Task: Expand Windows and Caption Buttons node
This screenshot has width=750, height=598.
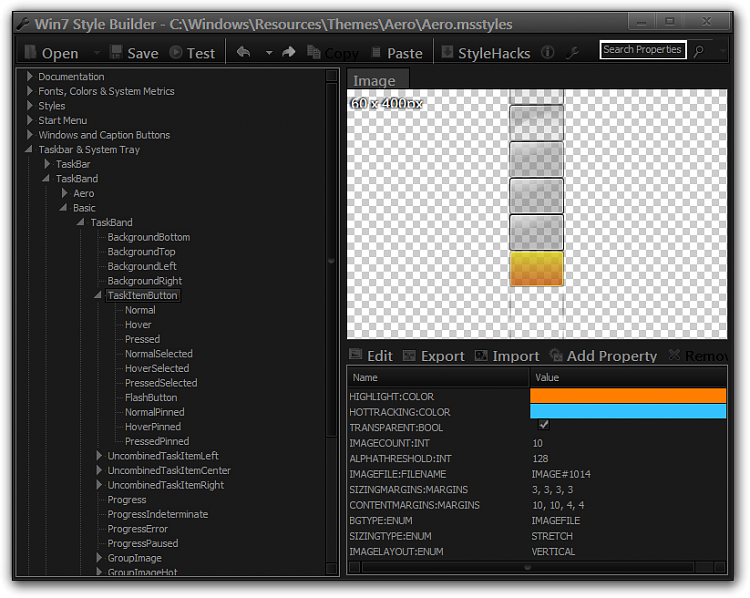Action: click(30, 134)
